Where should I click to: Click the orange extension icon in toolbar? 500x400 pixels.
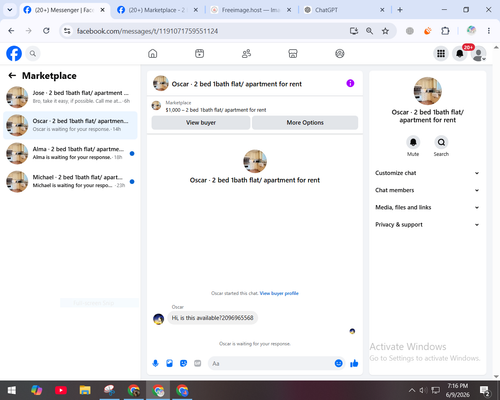427,31
